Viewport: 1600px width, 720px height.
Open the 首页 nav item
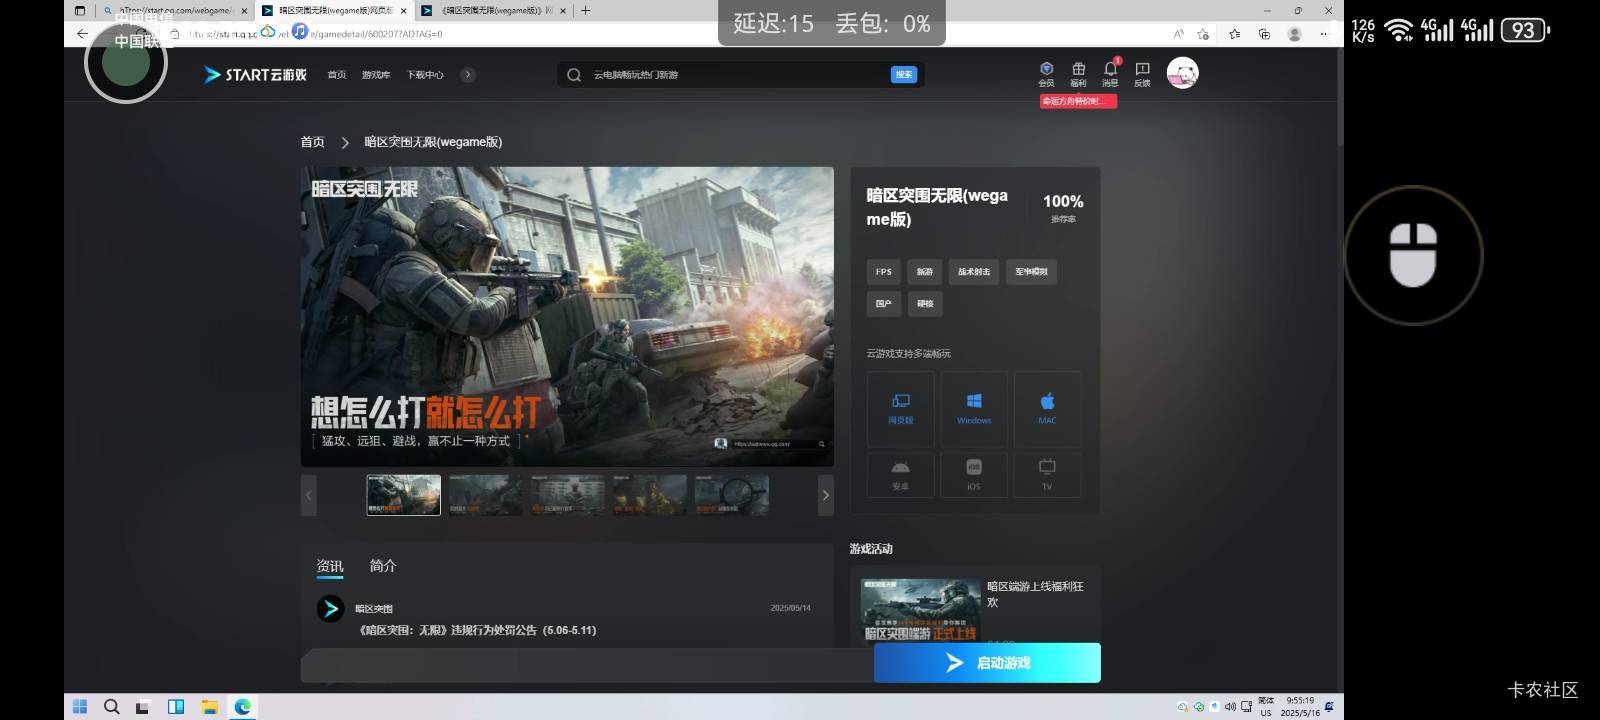point(337,75)
